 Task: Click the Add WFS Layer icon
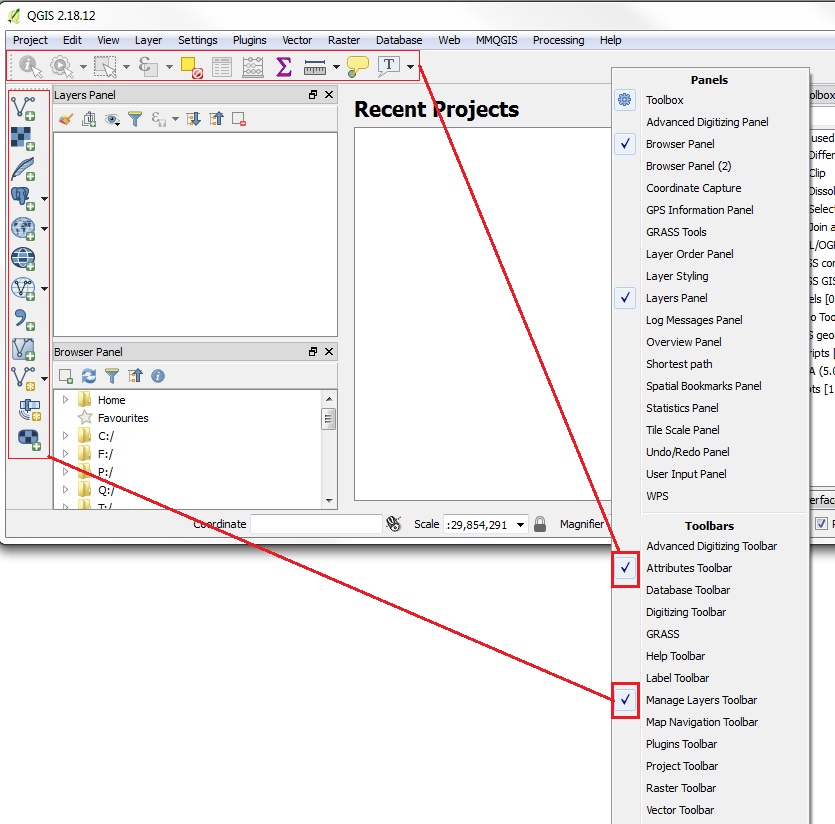23,289
